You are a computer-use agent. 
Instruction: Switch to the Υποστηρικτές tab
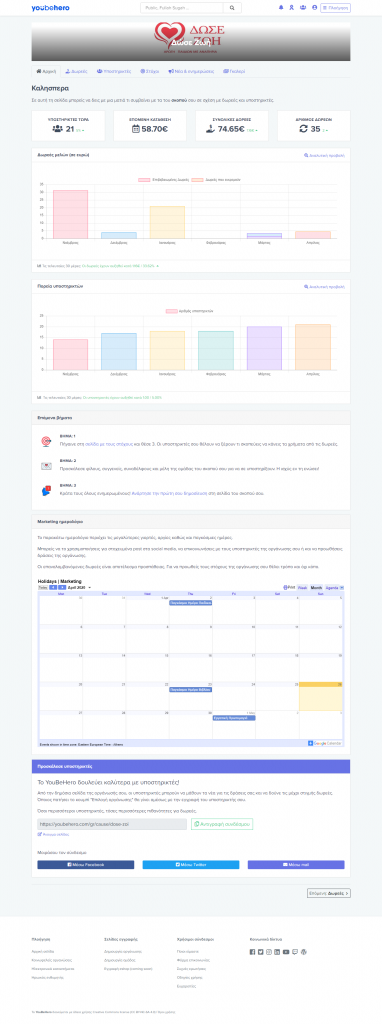114,71
